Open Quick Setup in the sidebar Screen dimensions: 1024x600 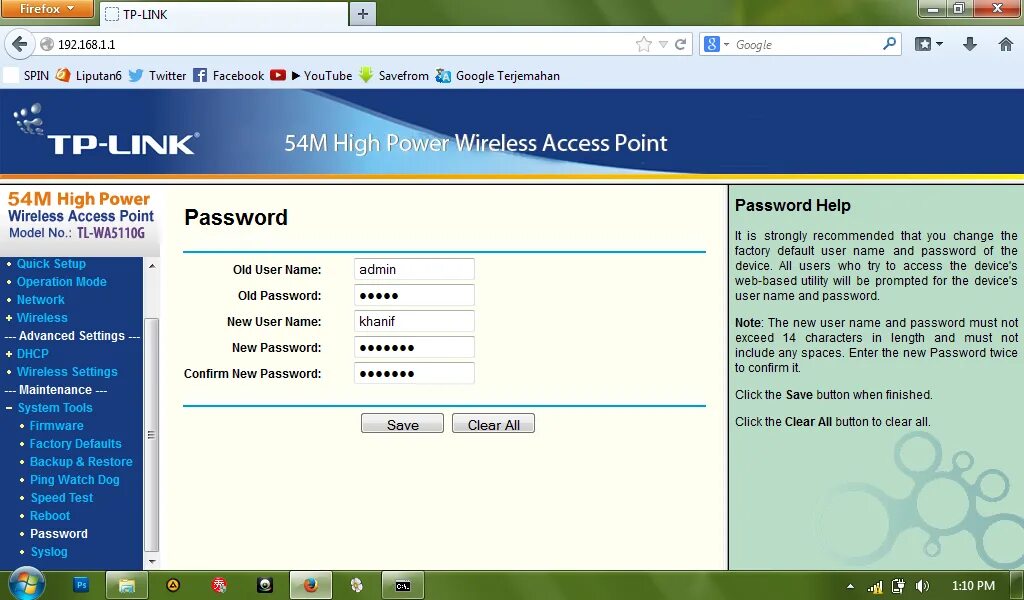coord(51,264)
